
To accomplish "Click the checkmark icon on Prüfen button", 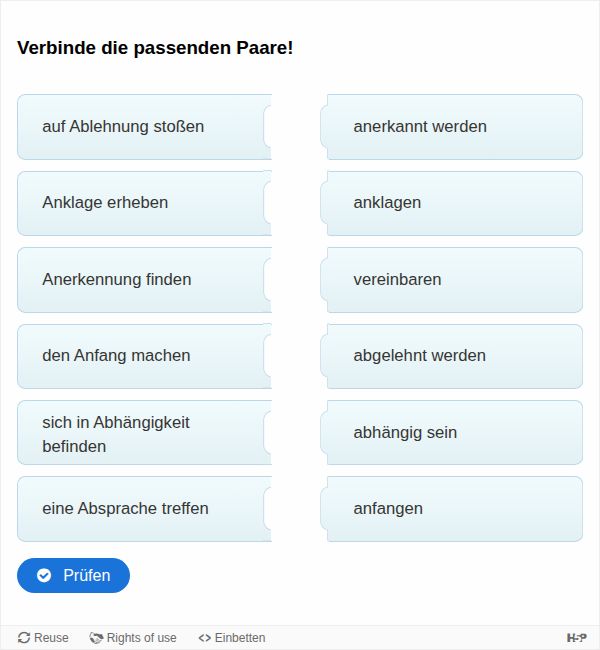I will click(x=44, y=575).
